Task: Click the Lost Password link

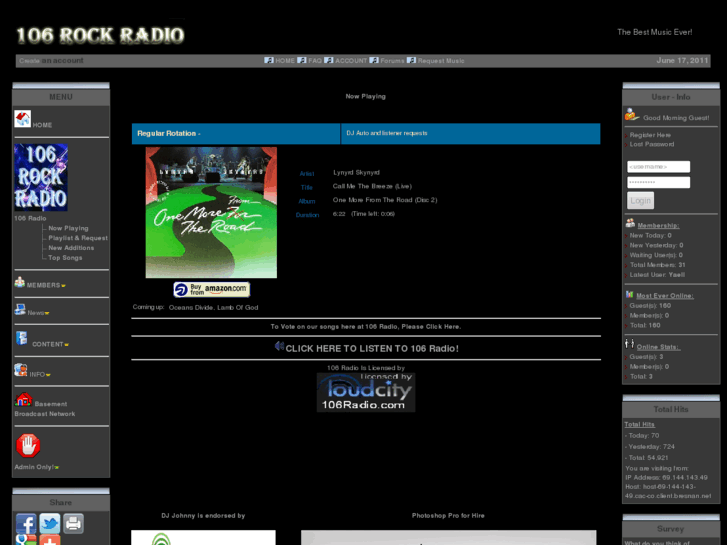Action: (652, 144)
